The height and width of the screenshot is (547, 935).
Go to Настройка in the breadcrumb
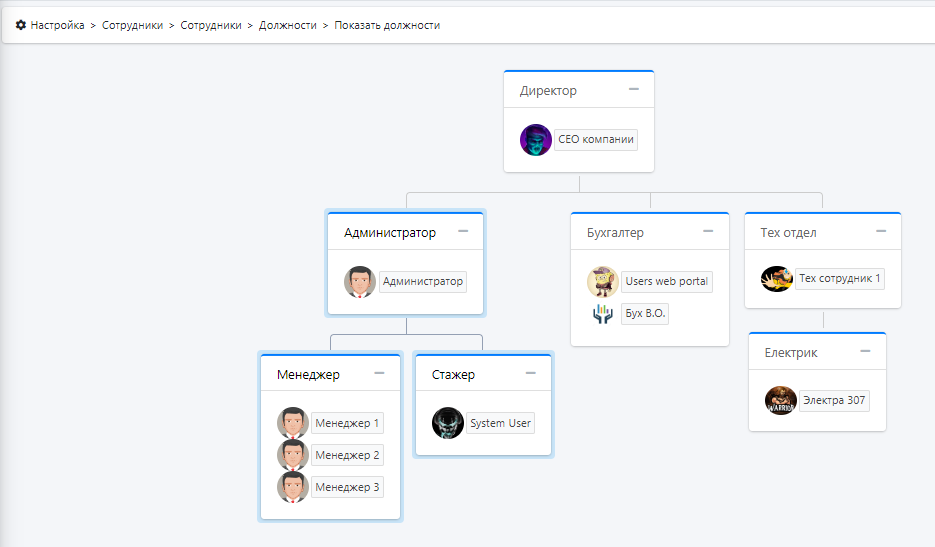tap(57, 25)
